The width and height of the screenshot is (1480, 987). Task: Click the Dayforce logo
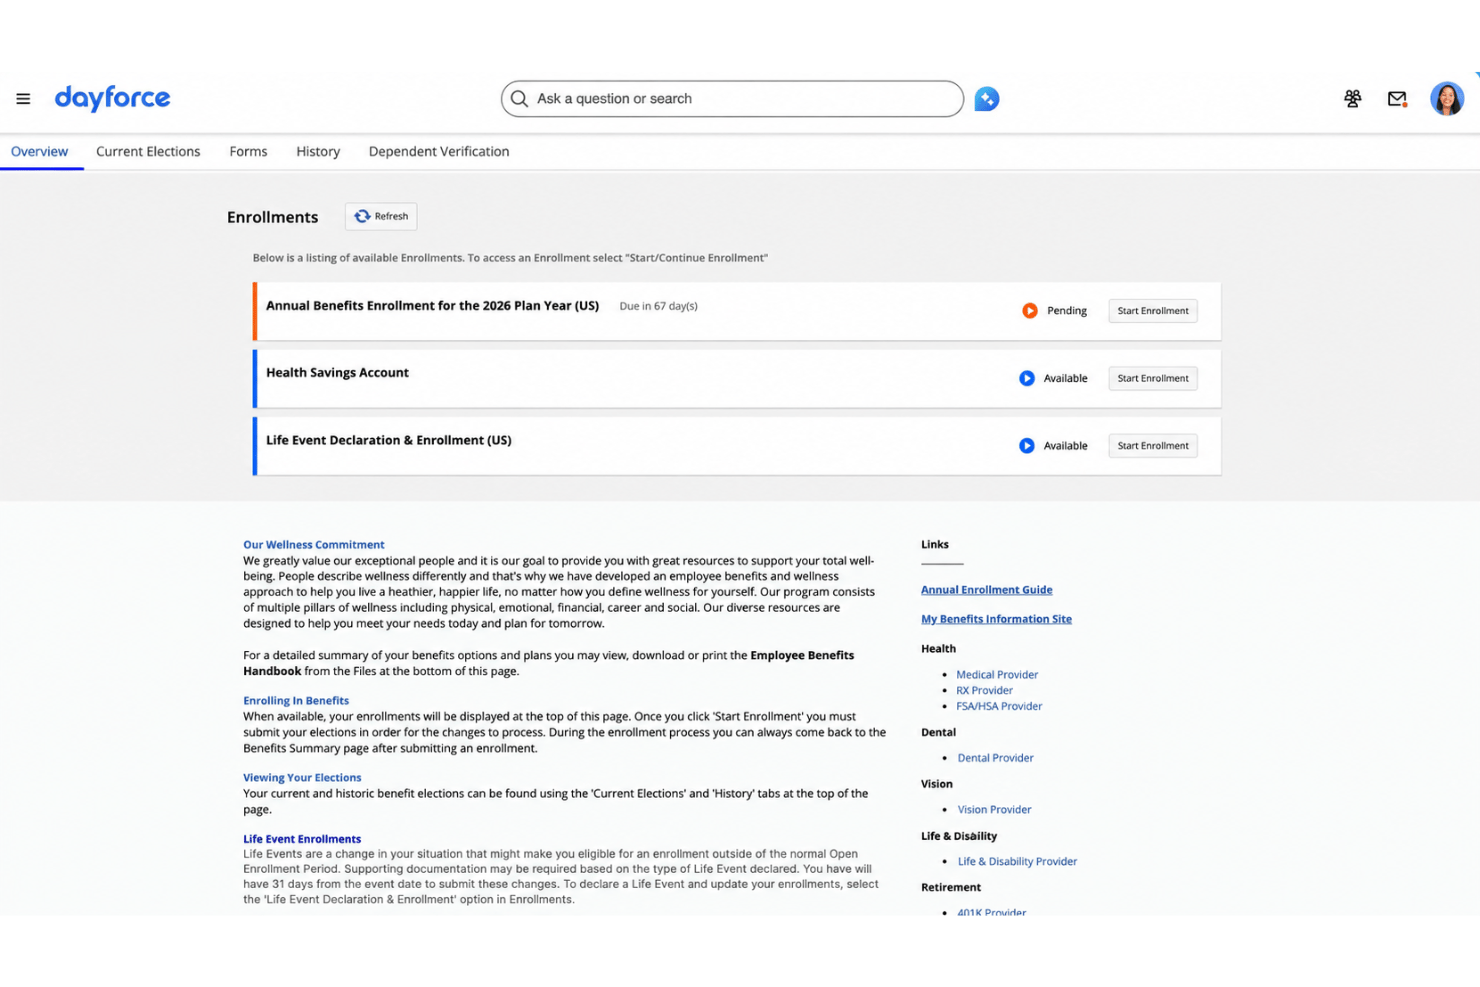[x=112, y=98]
